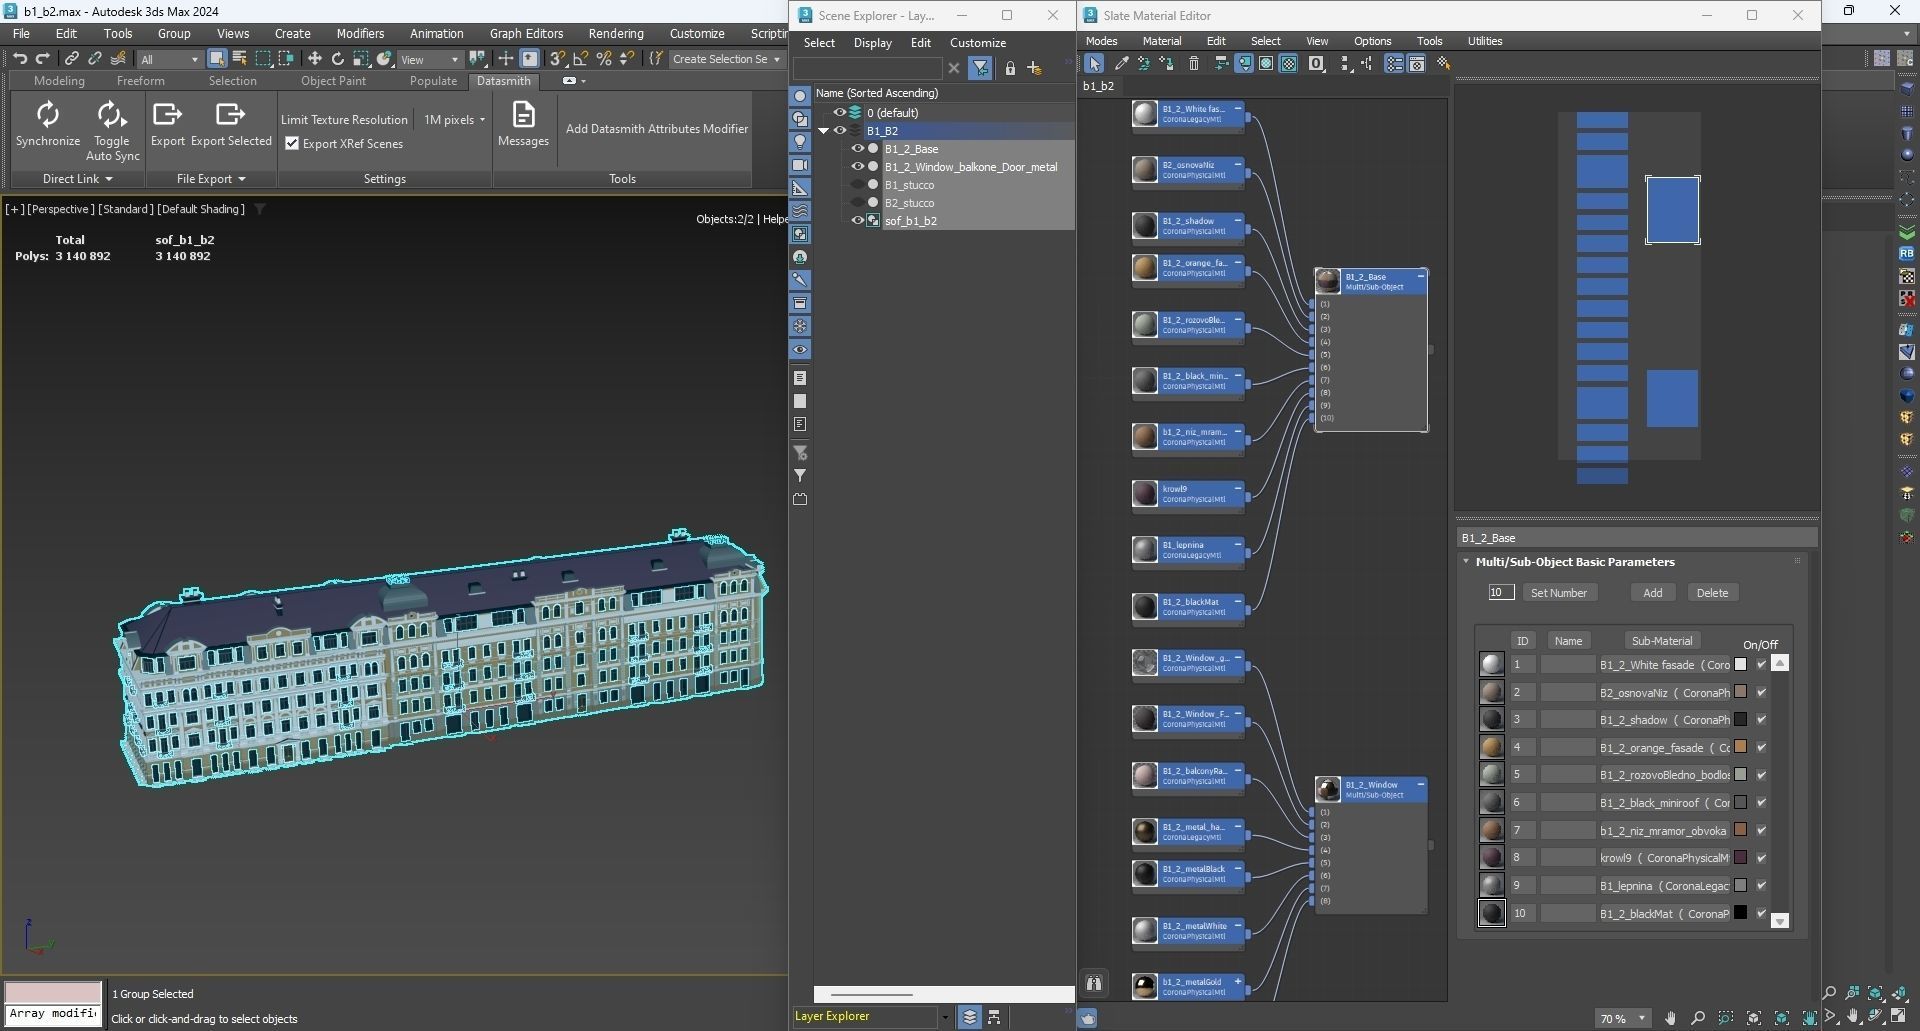This screenshot has width=1920, height=1031.
Task: Uncheck Export XRef Scenes checkbox
Action: tap(292, 144)
